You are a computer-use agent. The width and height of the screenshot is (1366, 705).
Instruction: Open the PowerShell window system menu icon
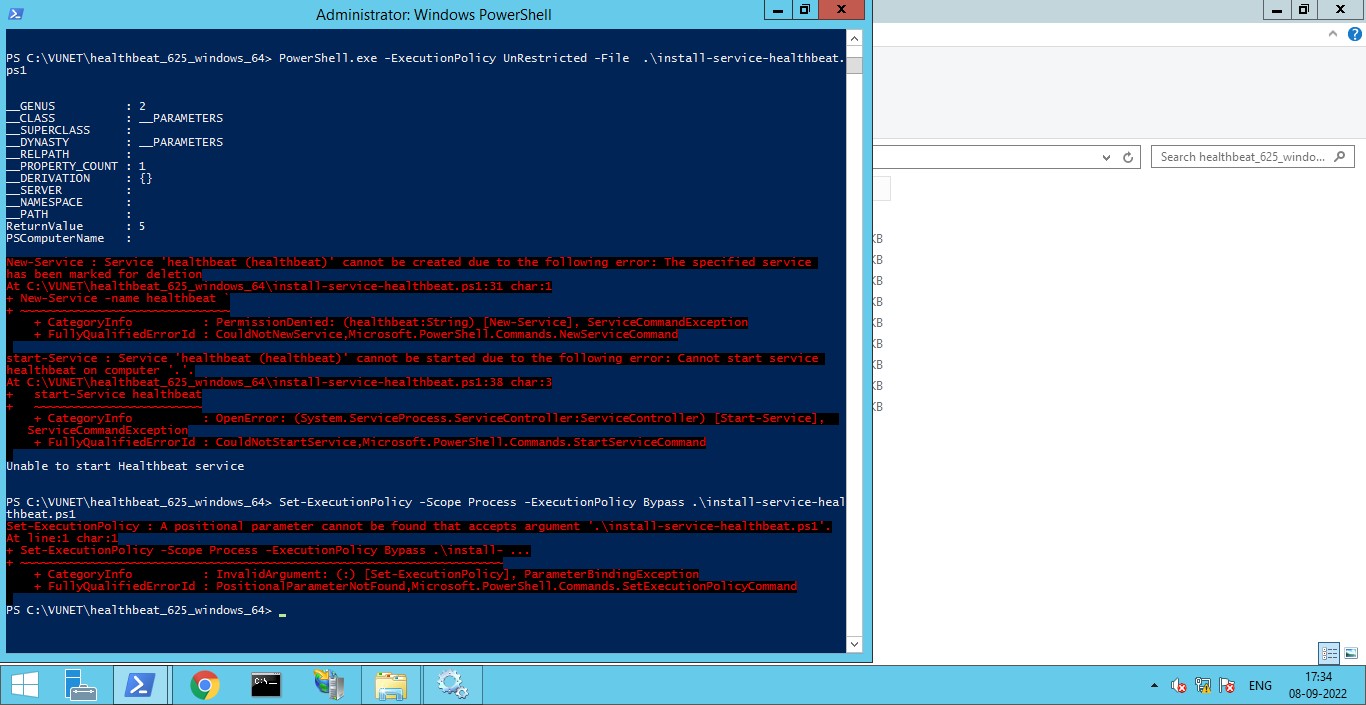click(x=15, y=14)
